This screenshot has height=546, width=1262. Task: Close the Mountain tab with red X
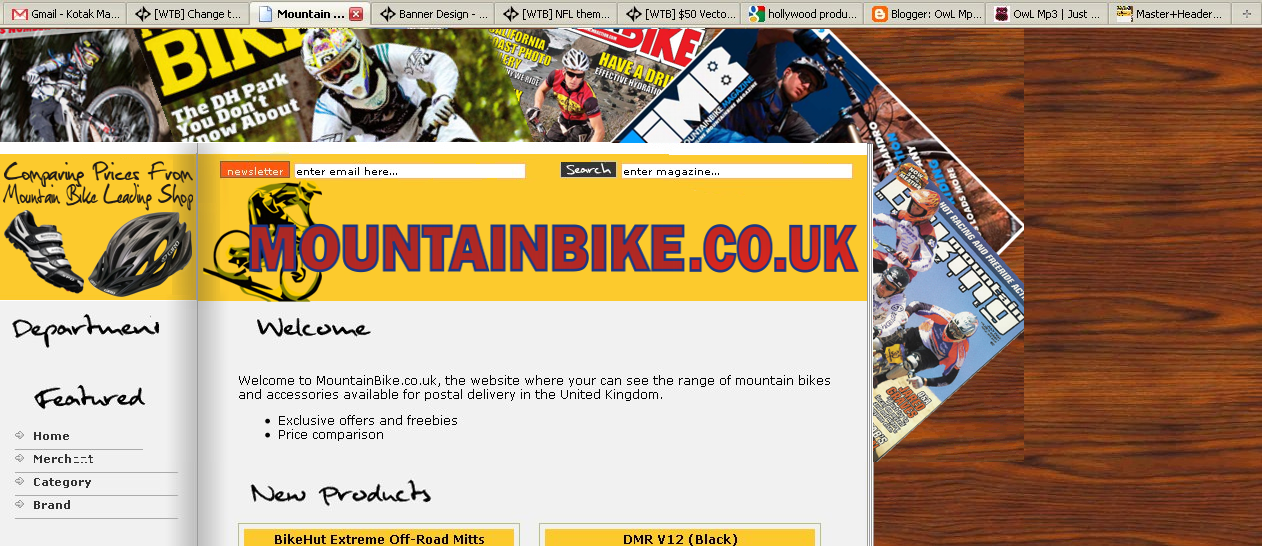coord(355,14)
